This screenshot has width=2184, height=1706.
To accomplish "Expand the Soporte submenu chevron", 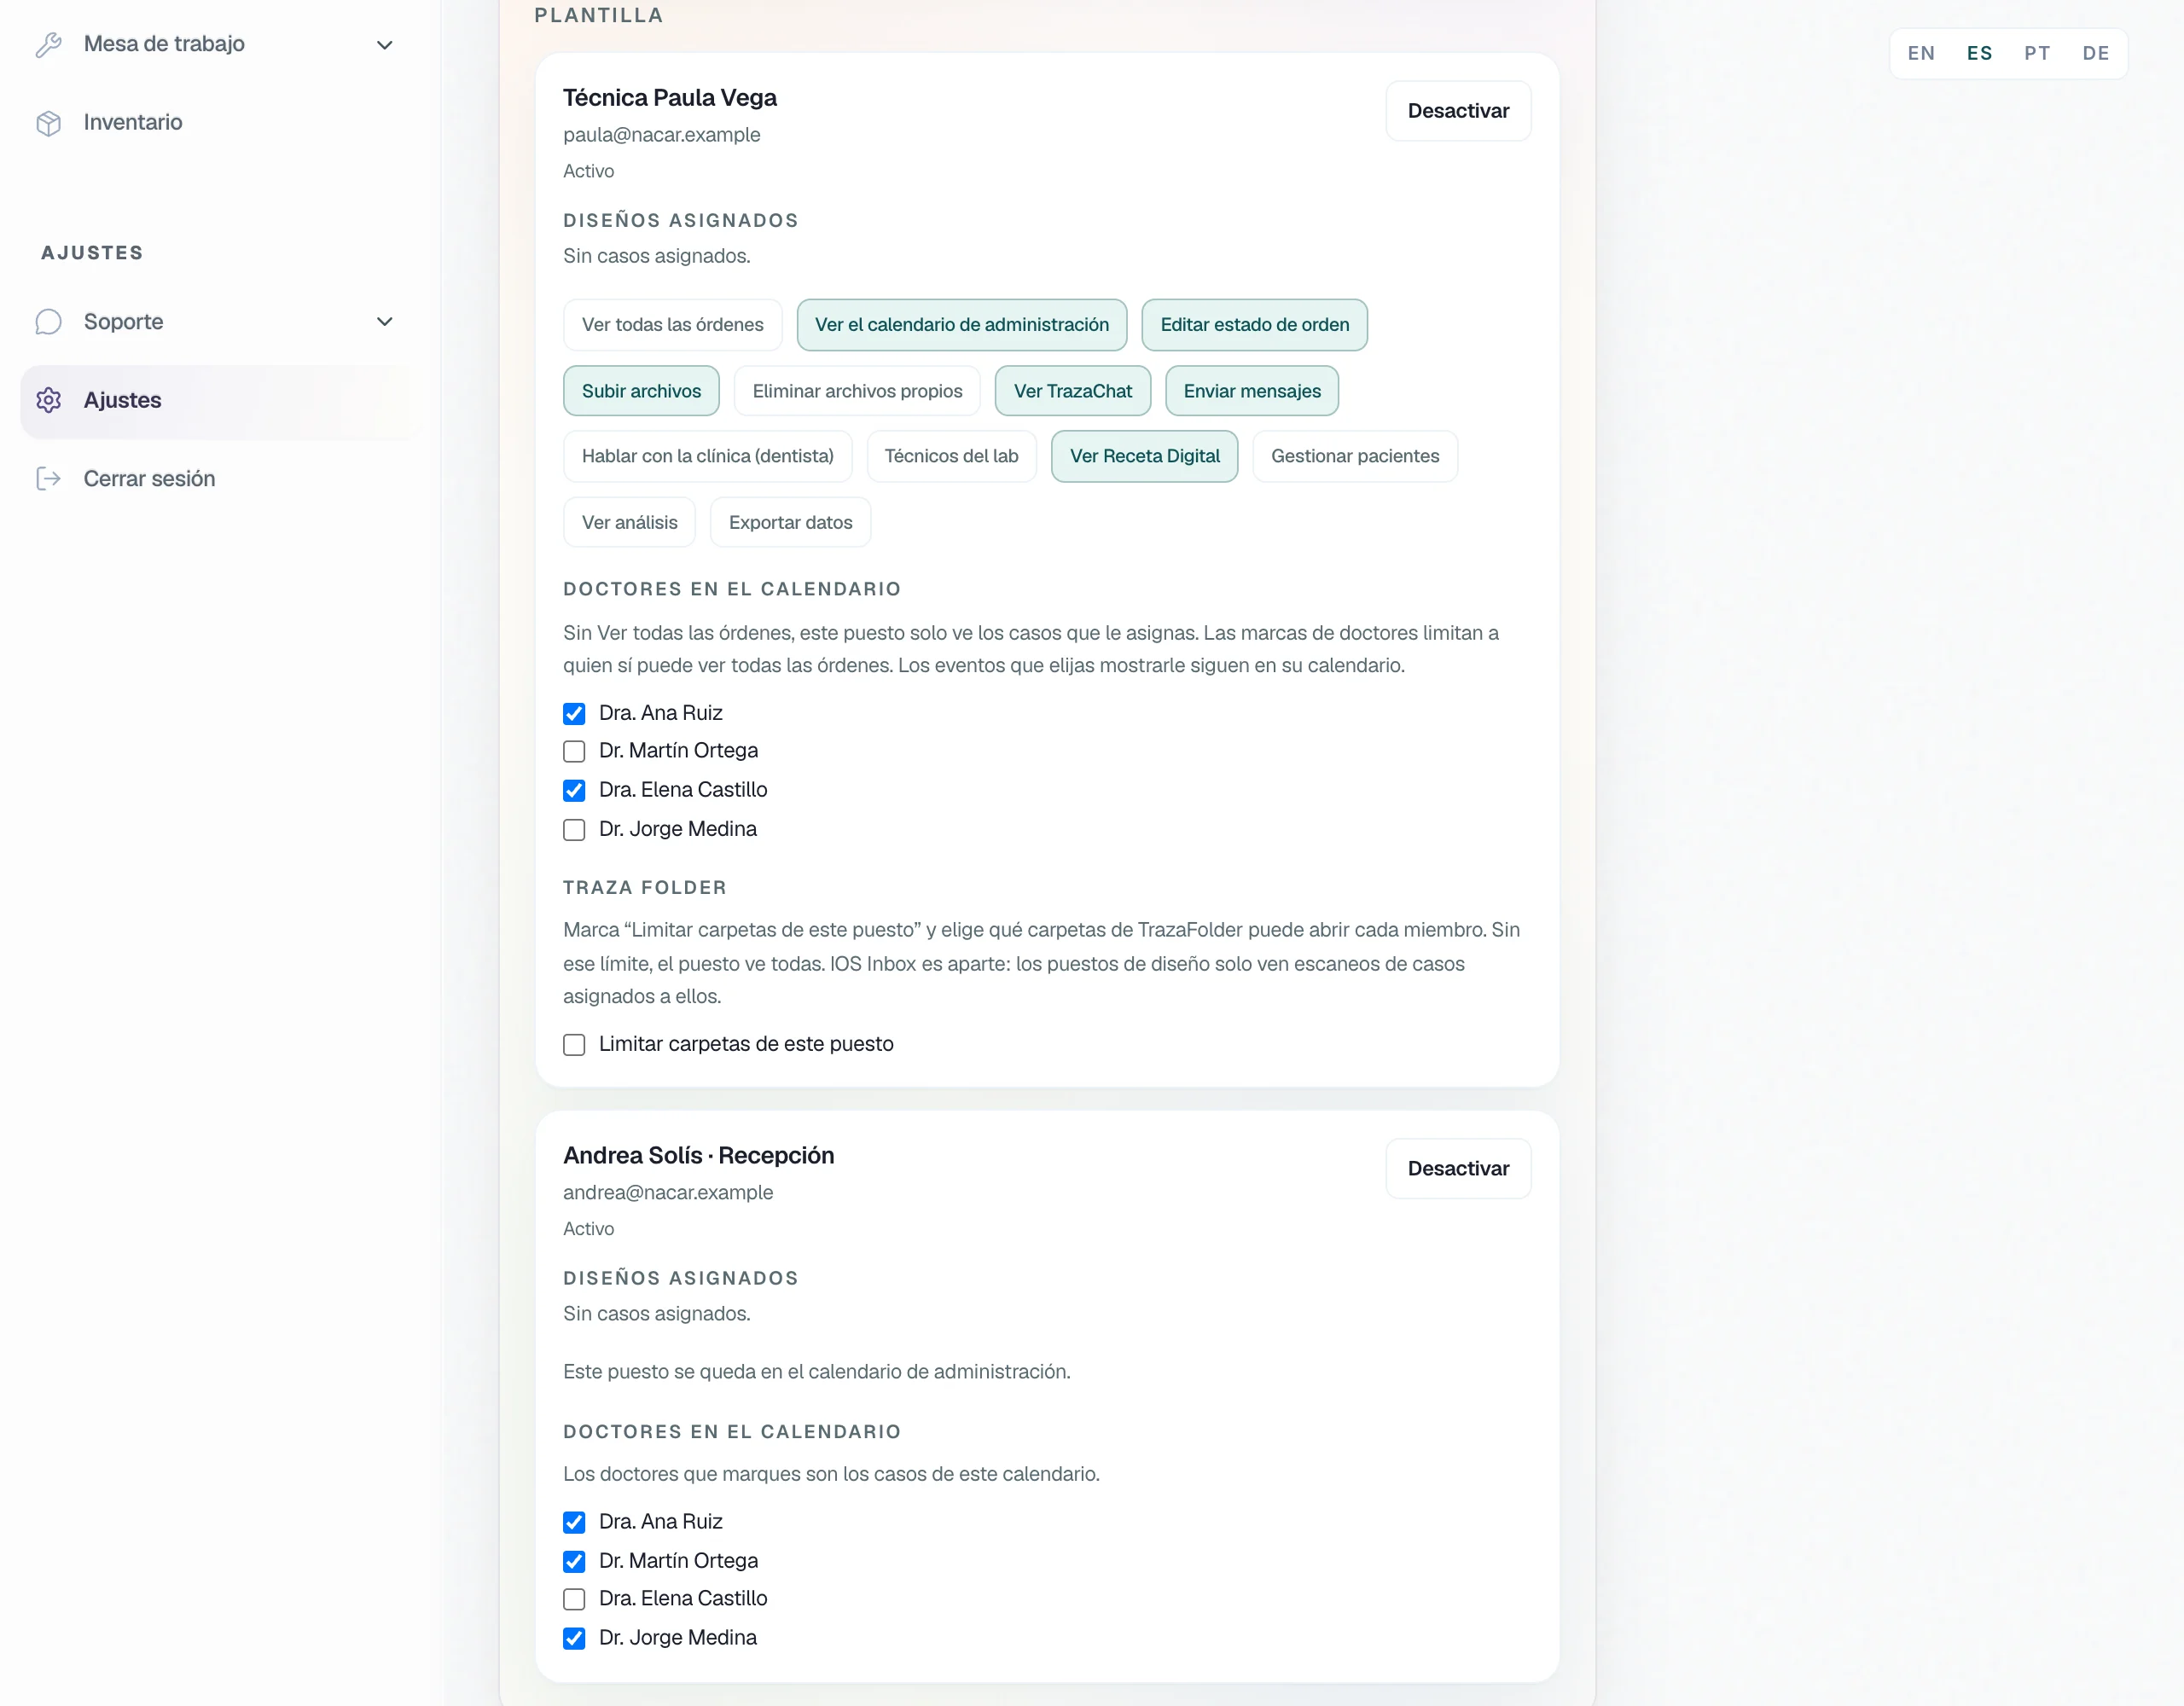I will point(384,322).
